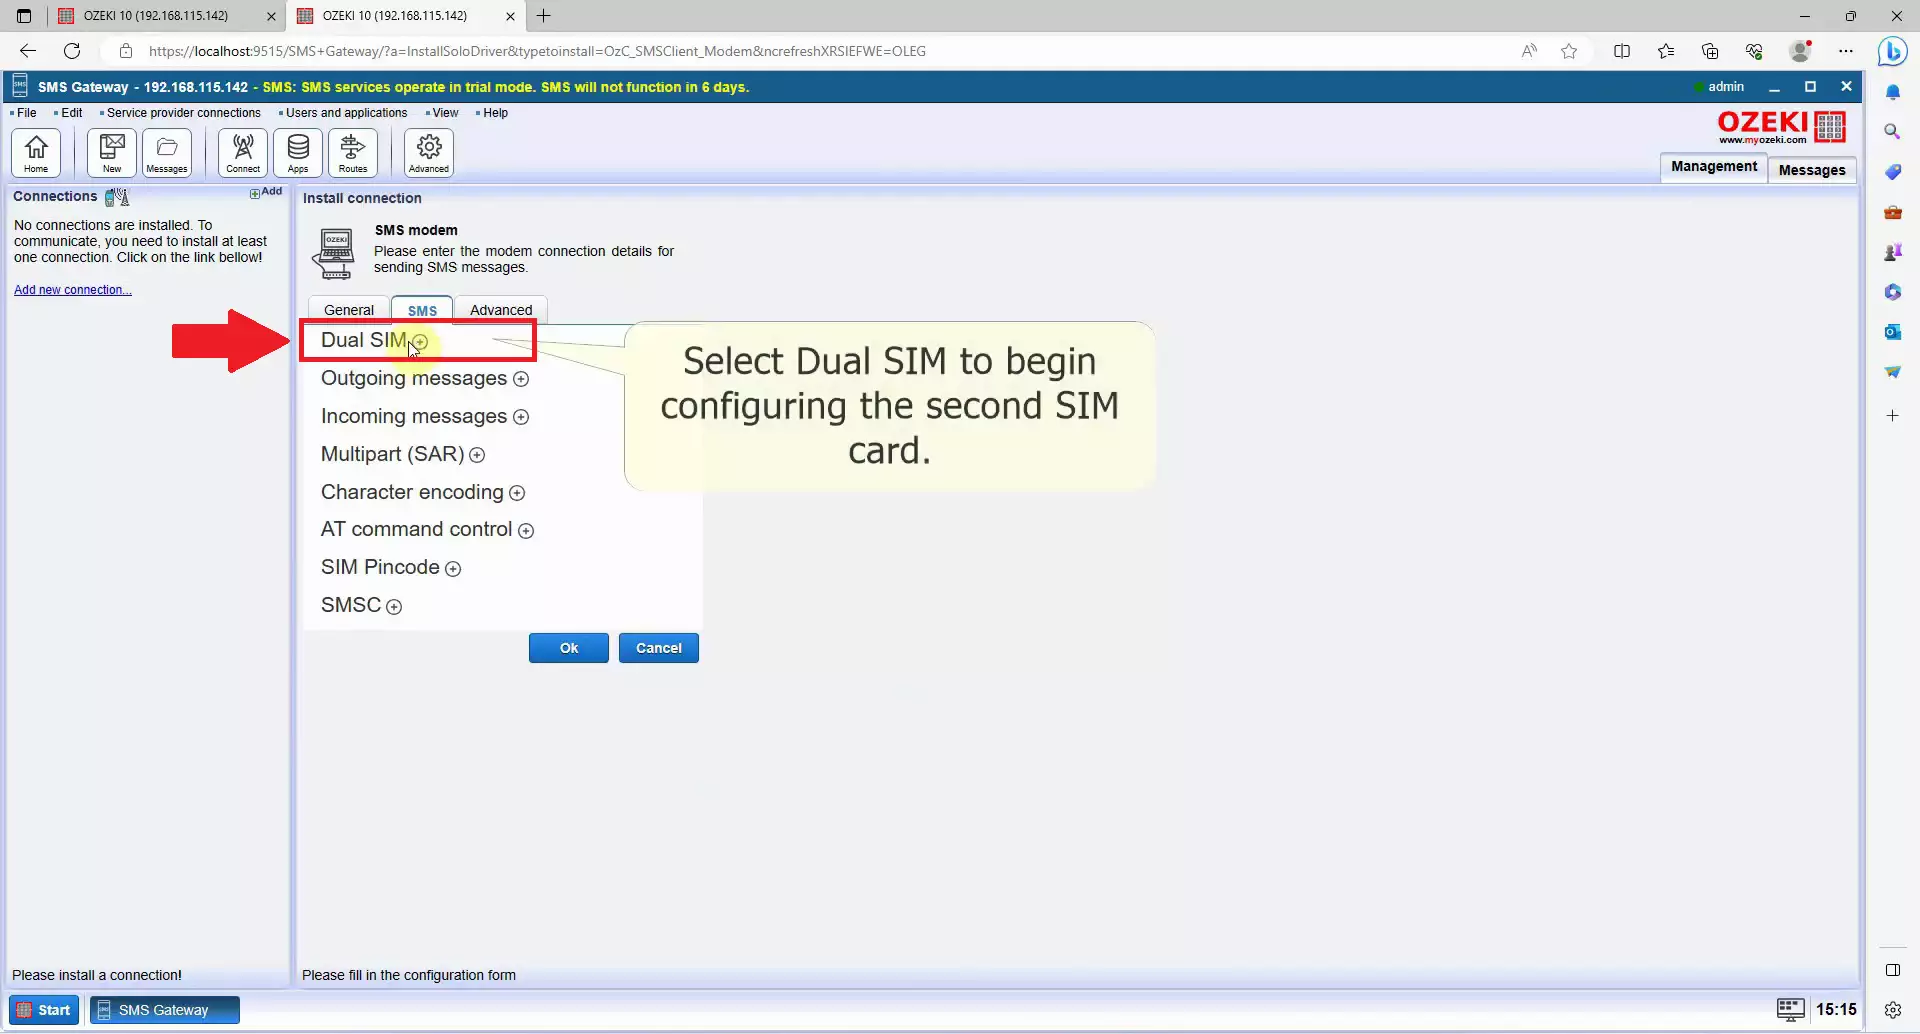Click the Add connection icon in Connections panel
1920x1034 pixels.
pos(266,192)
